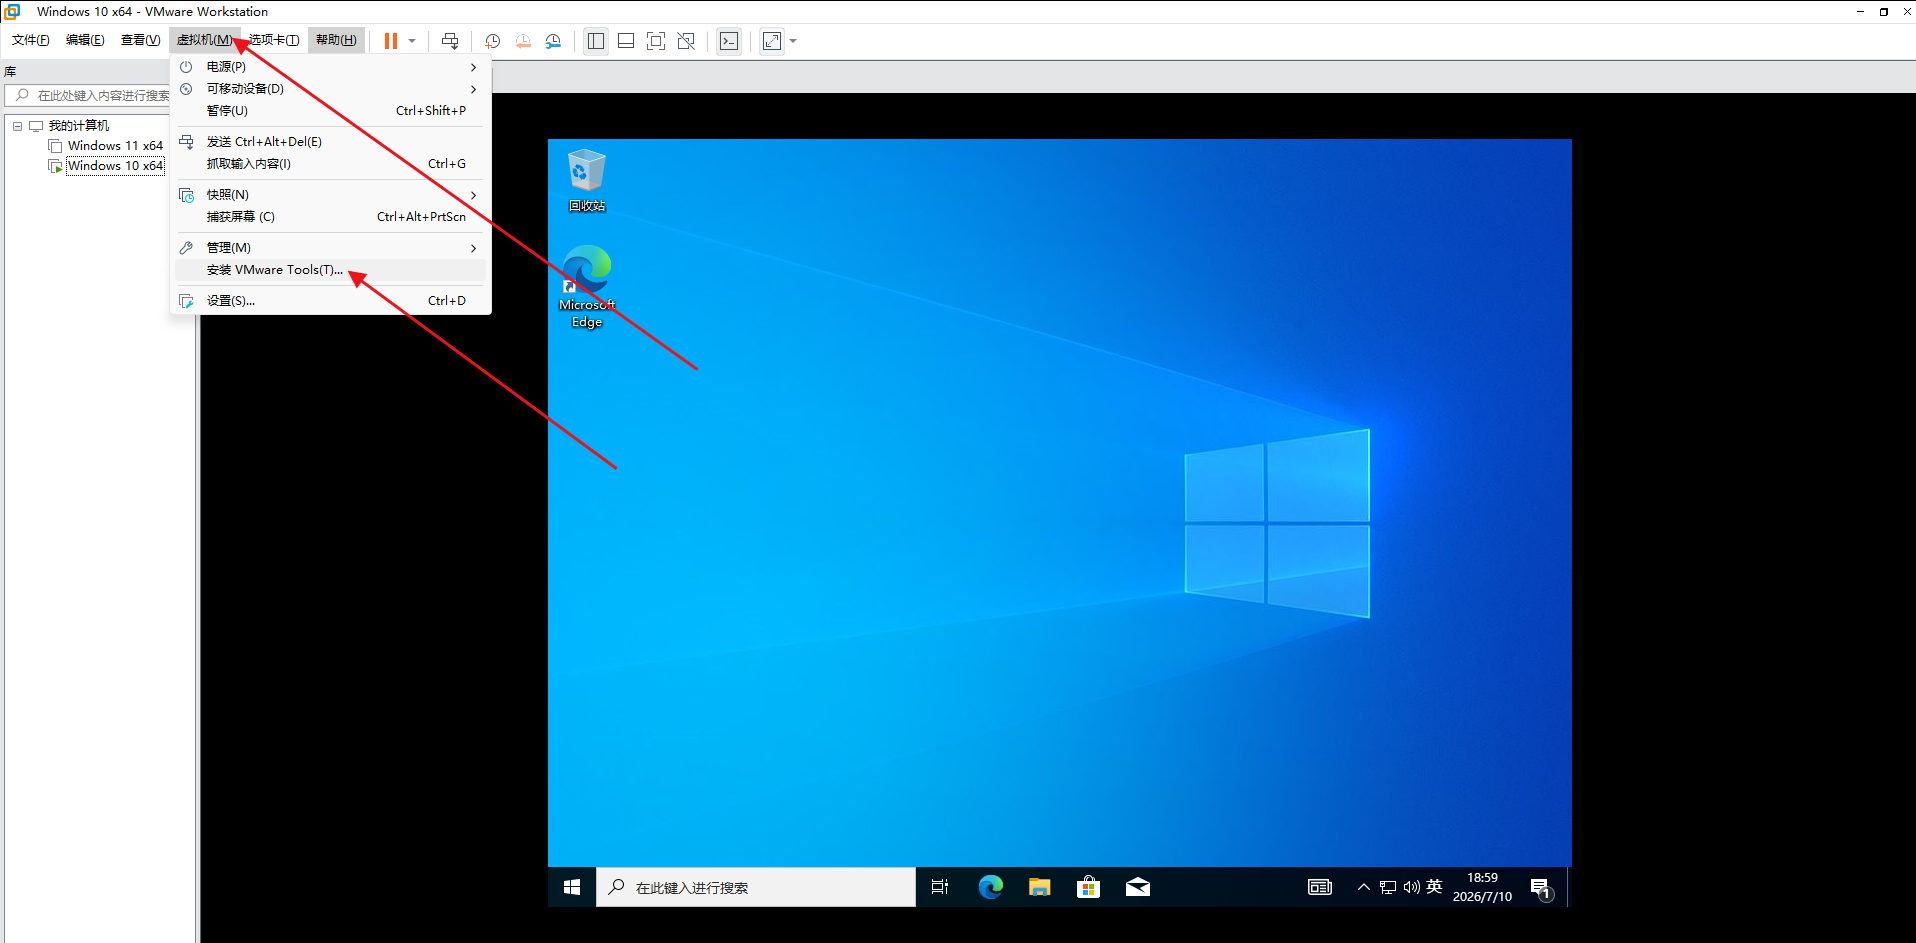Toggle the library sidebar view icon
Image resolution: width=1916 pixels, height=943 pixels.
click(596, 41)
